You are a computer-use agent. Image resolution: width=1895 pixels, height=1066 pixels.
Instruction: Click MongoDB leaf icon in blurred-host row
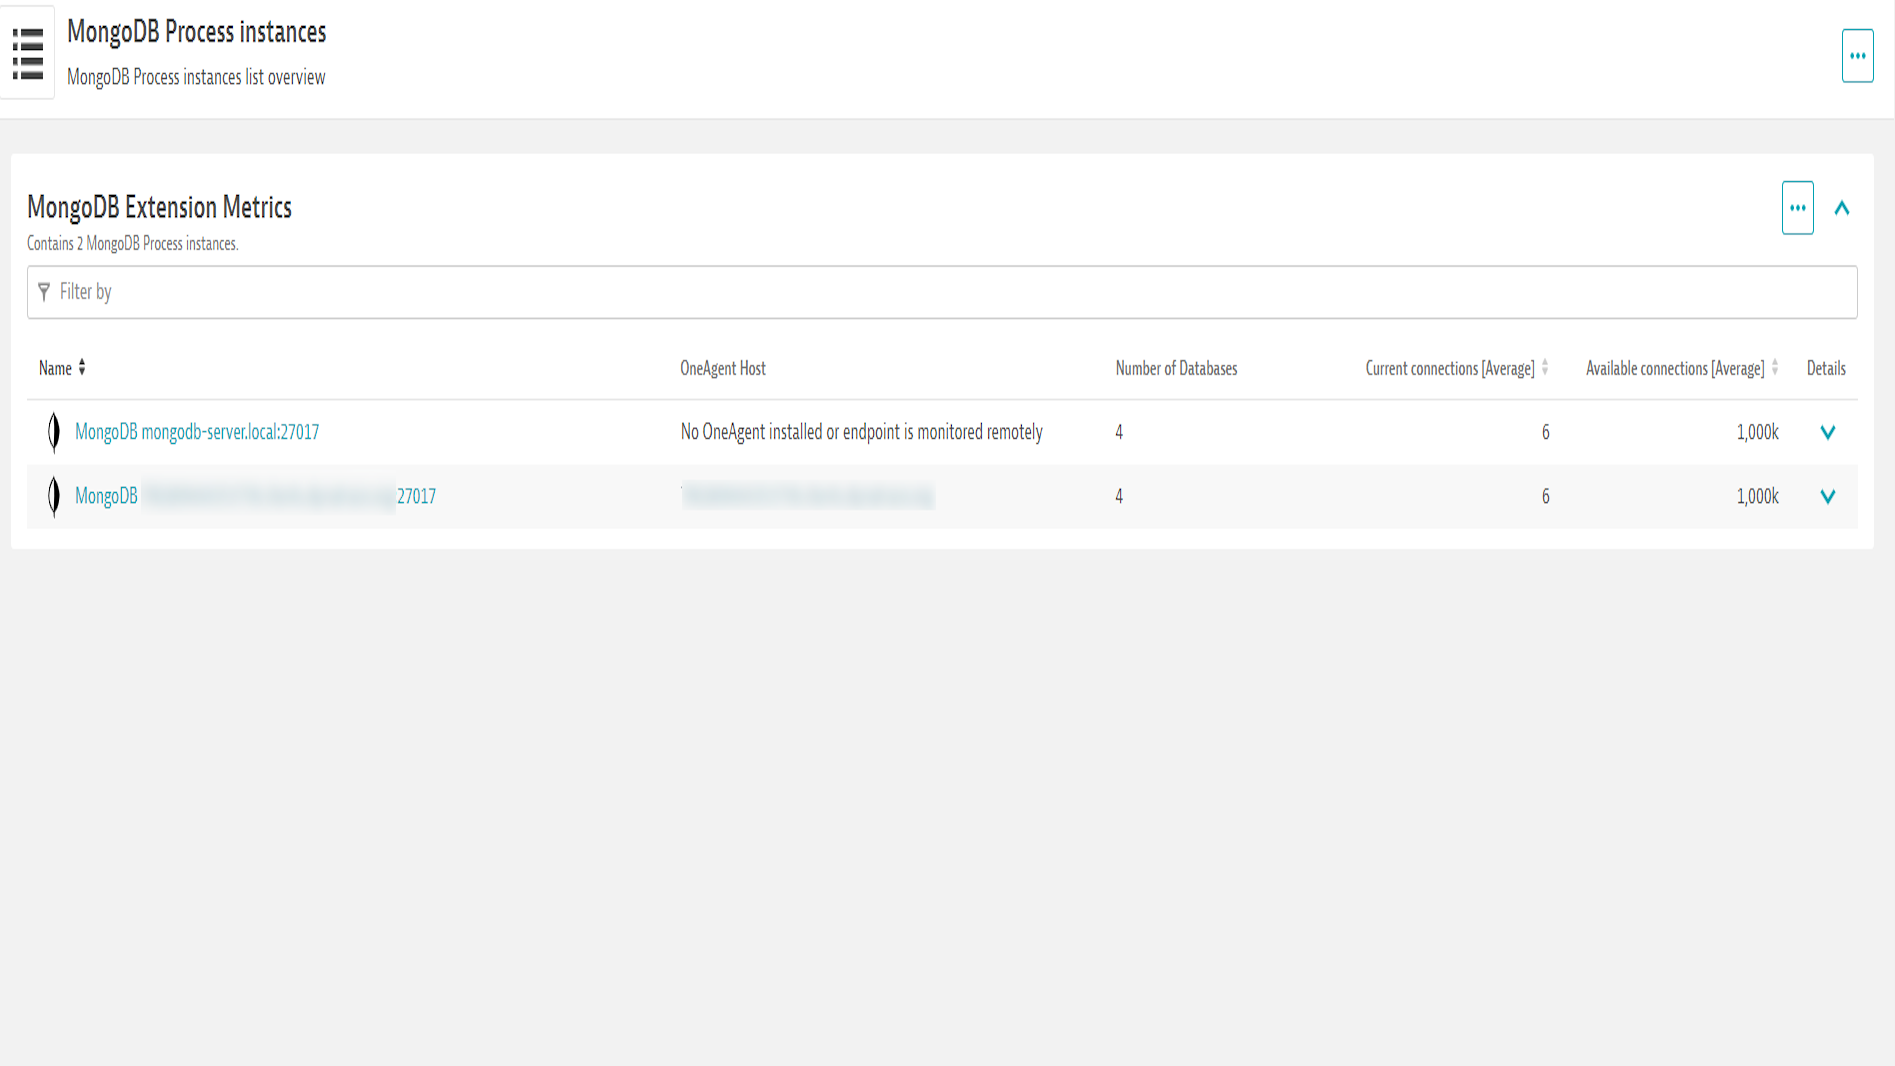54,496
